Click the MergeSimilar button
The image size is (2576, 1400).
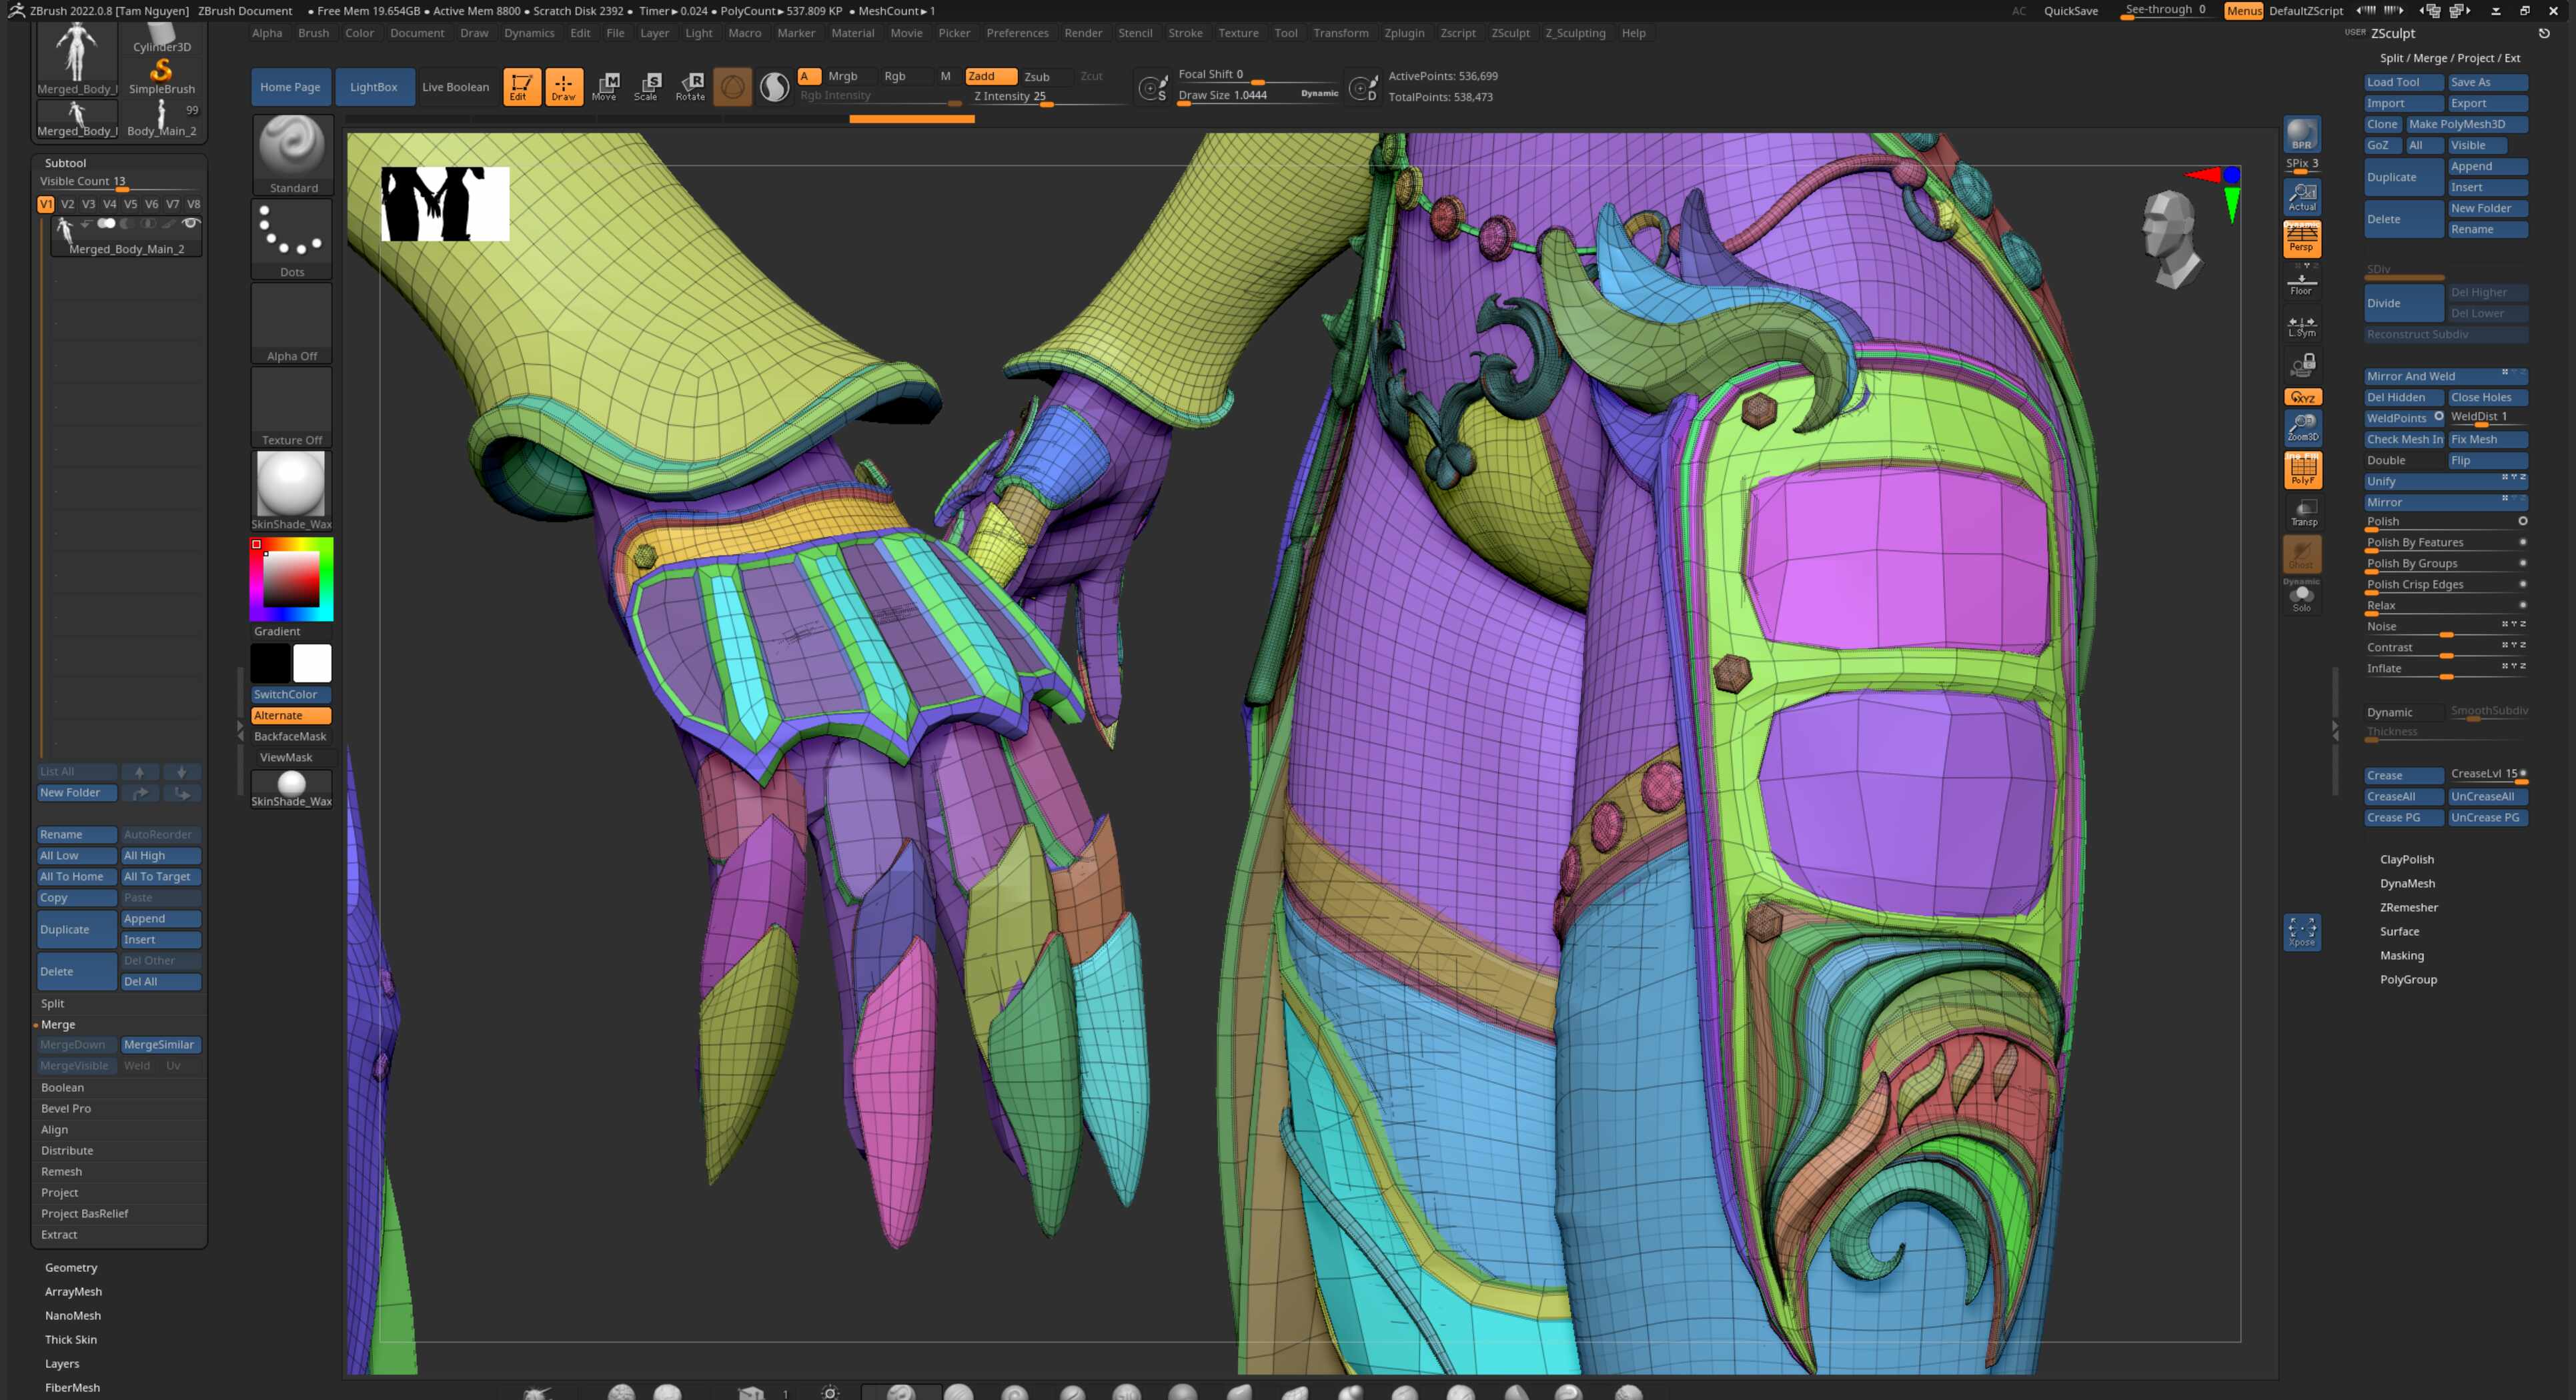tap(159, 1044)
